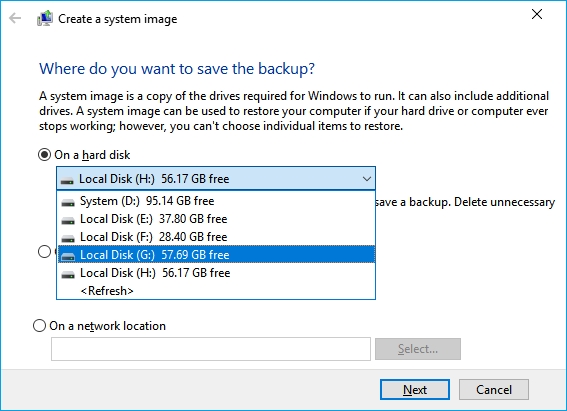The width and height of the screenshot is (567, 411).
Task: Click the 'Create a system image' title text
Action: click(118, 19)
